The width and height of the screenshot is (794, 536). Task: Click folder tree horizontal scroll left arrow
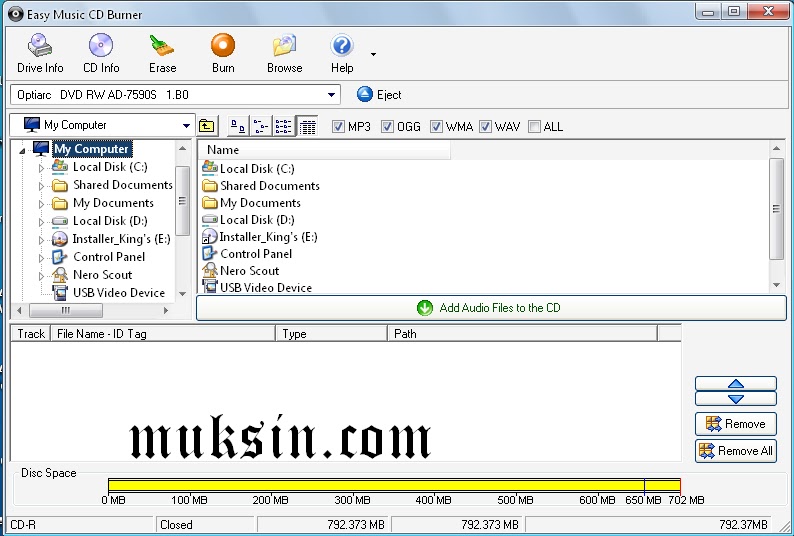pos(19,310)
